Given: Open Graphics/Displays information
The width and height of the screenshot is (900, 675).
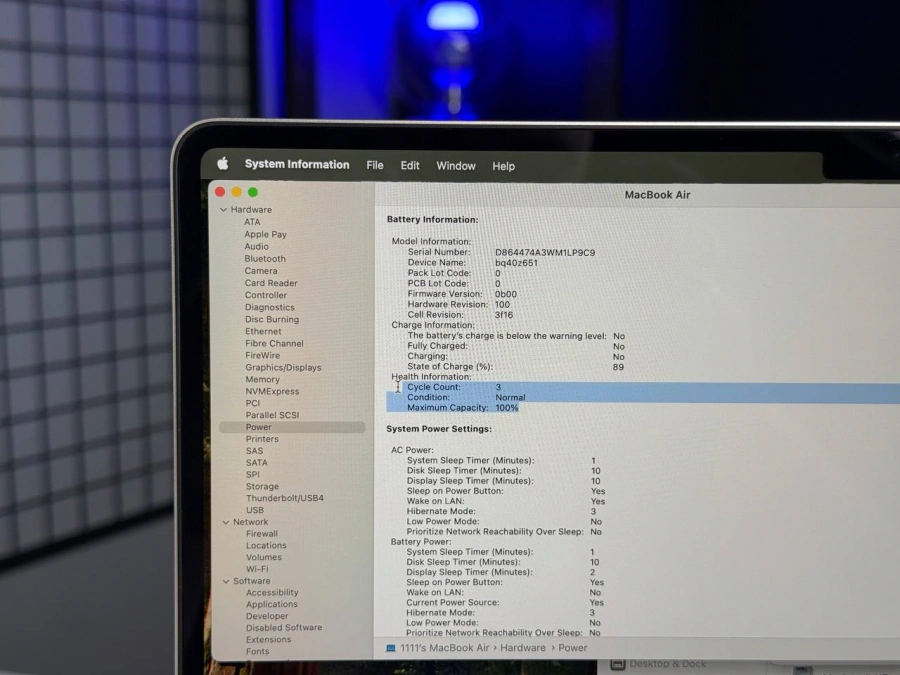Looking at the screenshot, I should (282, 367).
